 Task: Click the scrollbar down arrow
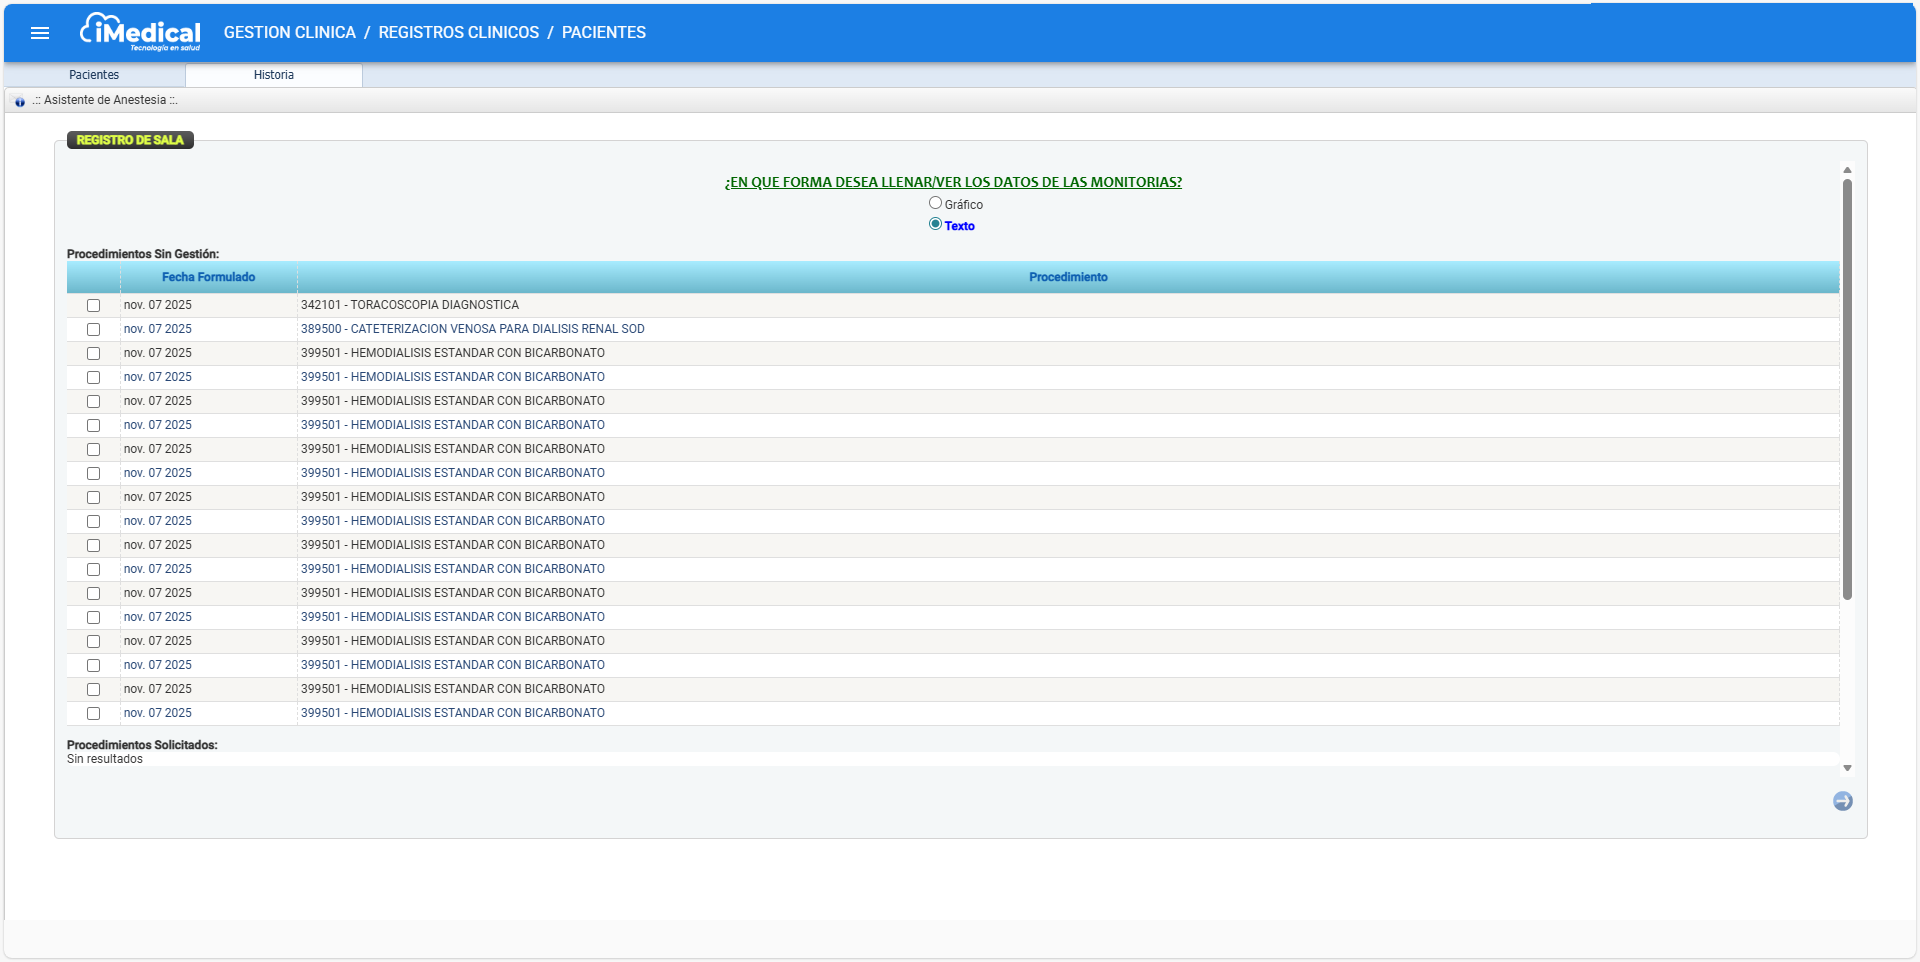pyautogui.click(x=1847, y=768)
